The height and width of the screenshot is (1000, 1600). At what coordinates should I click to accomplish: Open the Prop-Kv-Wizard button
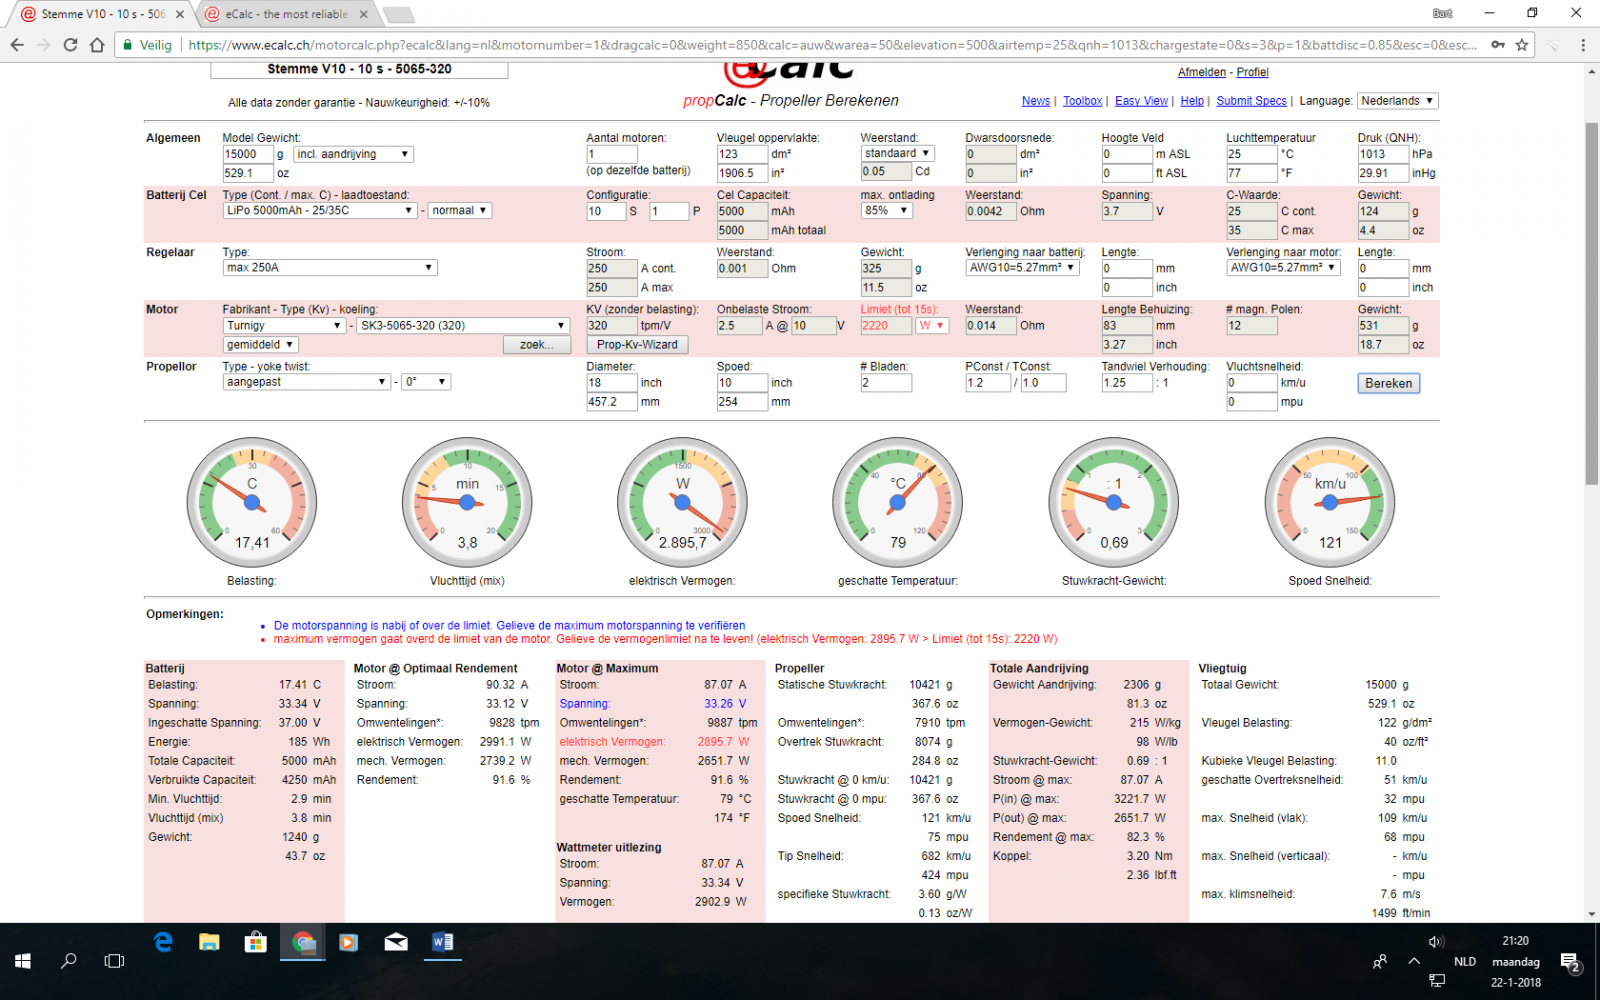(x=637, y=345)
